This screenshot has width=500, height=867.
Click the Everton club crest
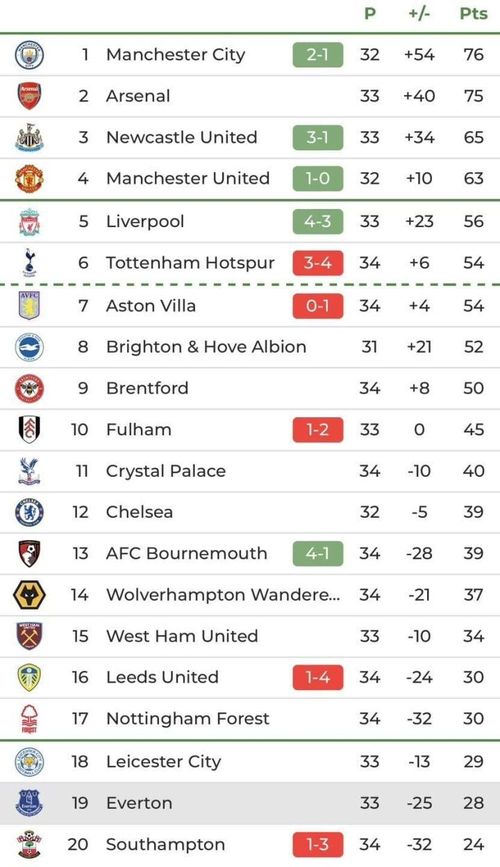click(29, 803)
